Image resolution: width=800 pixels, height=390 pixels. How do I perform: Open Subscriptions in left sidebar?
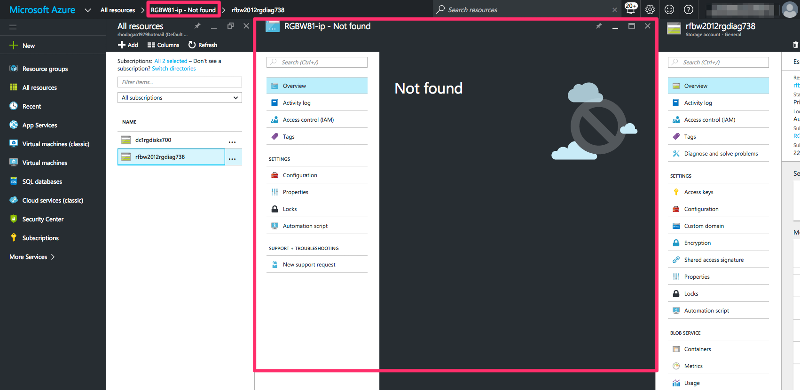[x=34, y=238]
